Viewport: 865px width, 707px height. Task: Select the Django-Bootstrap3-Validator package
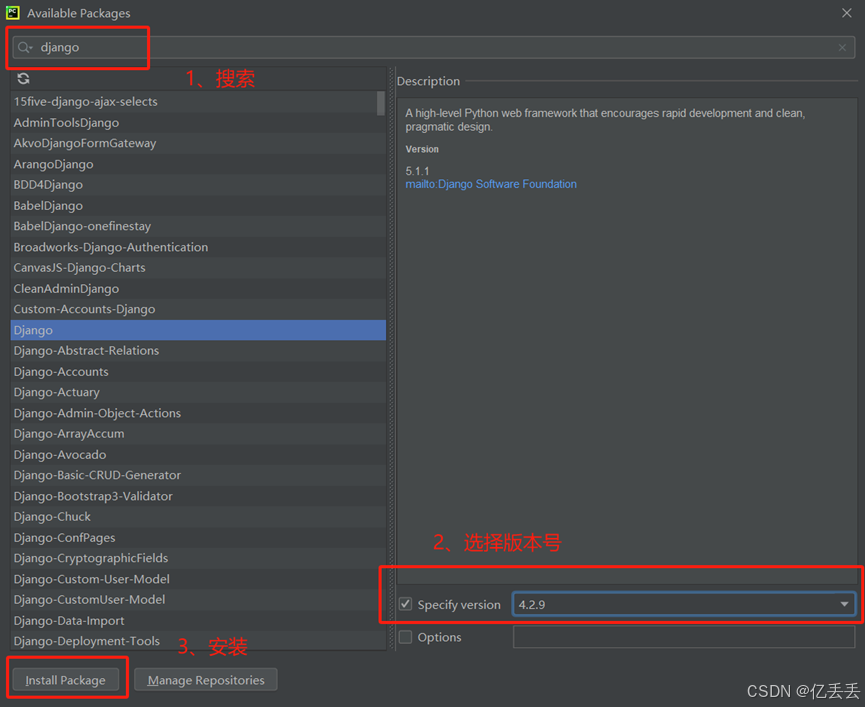click(x=198, y=496)
